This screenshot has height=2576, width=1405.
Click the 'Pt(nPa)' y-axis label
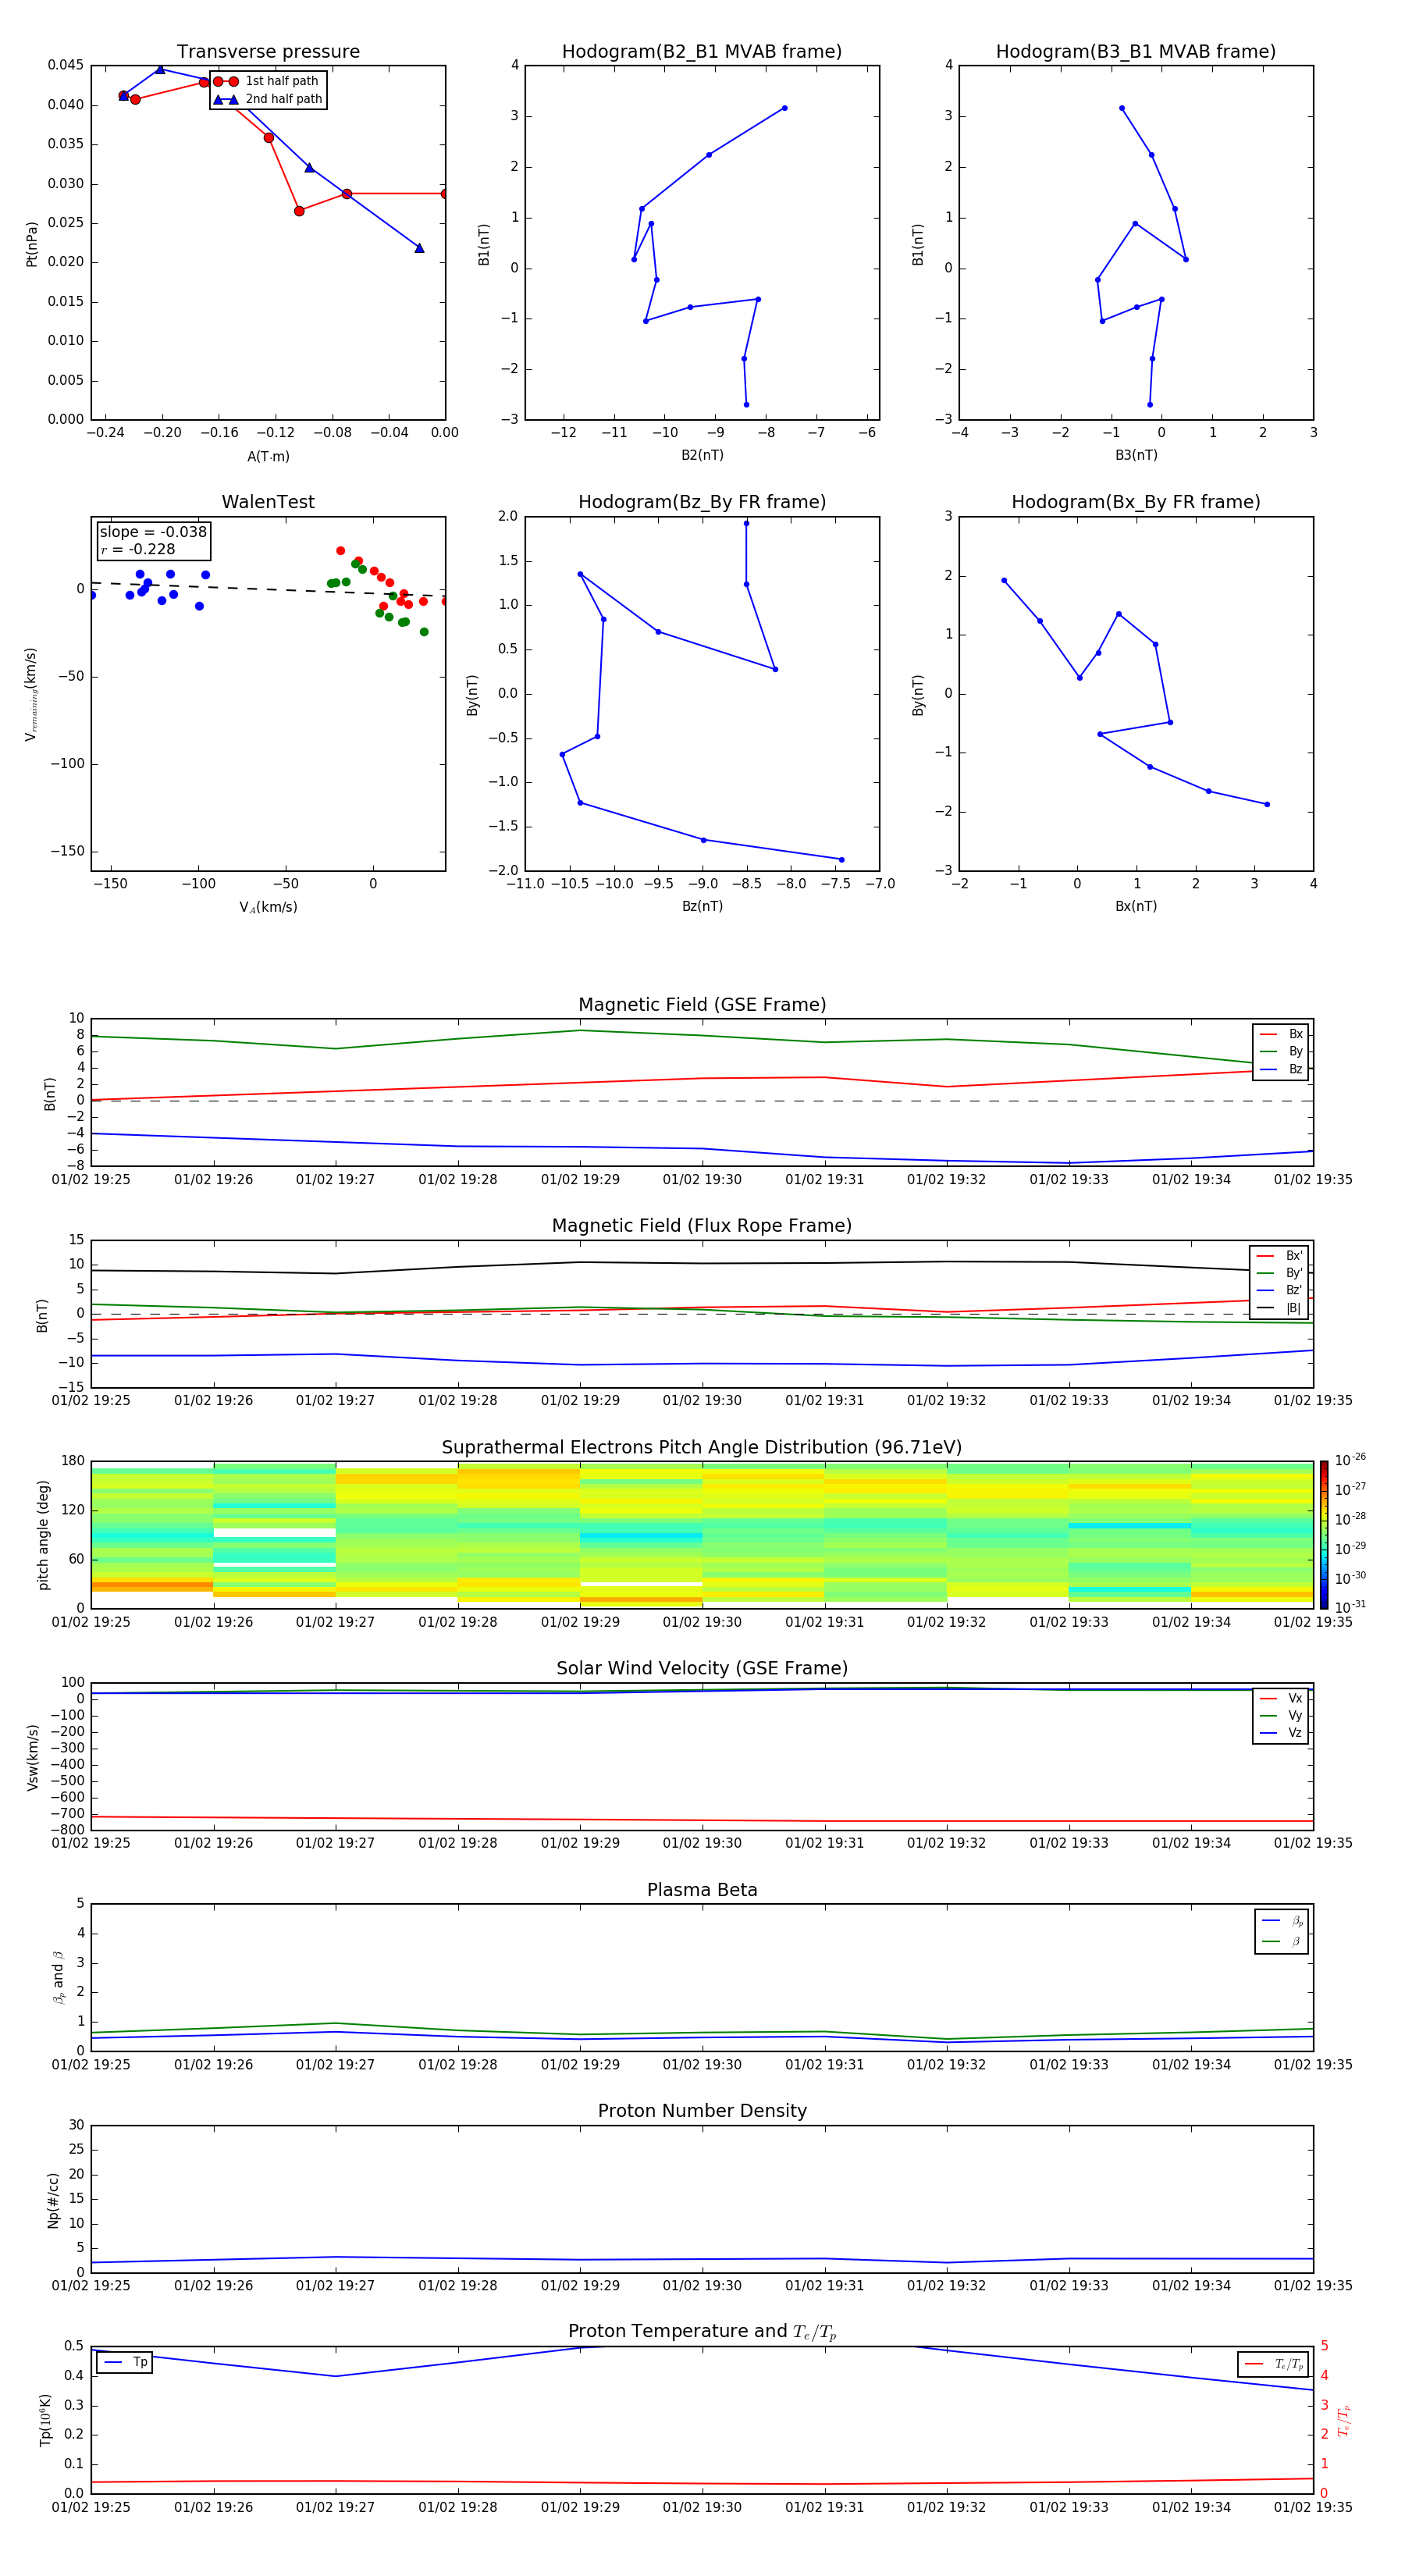coord(31,243)
